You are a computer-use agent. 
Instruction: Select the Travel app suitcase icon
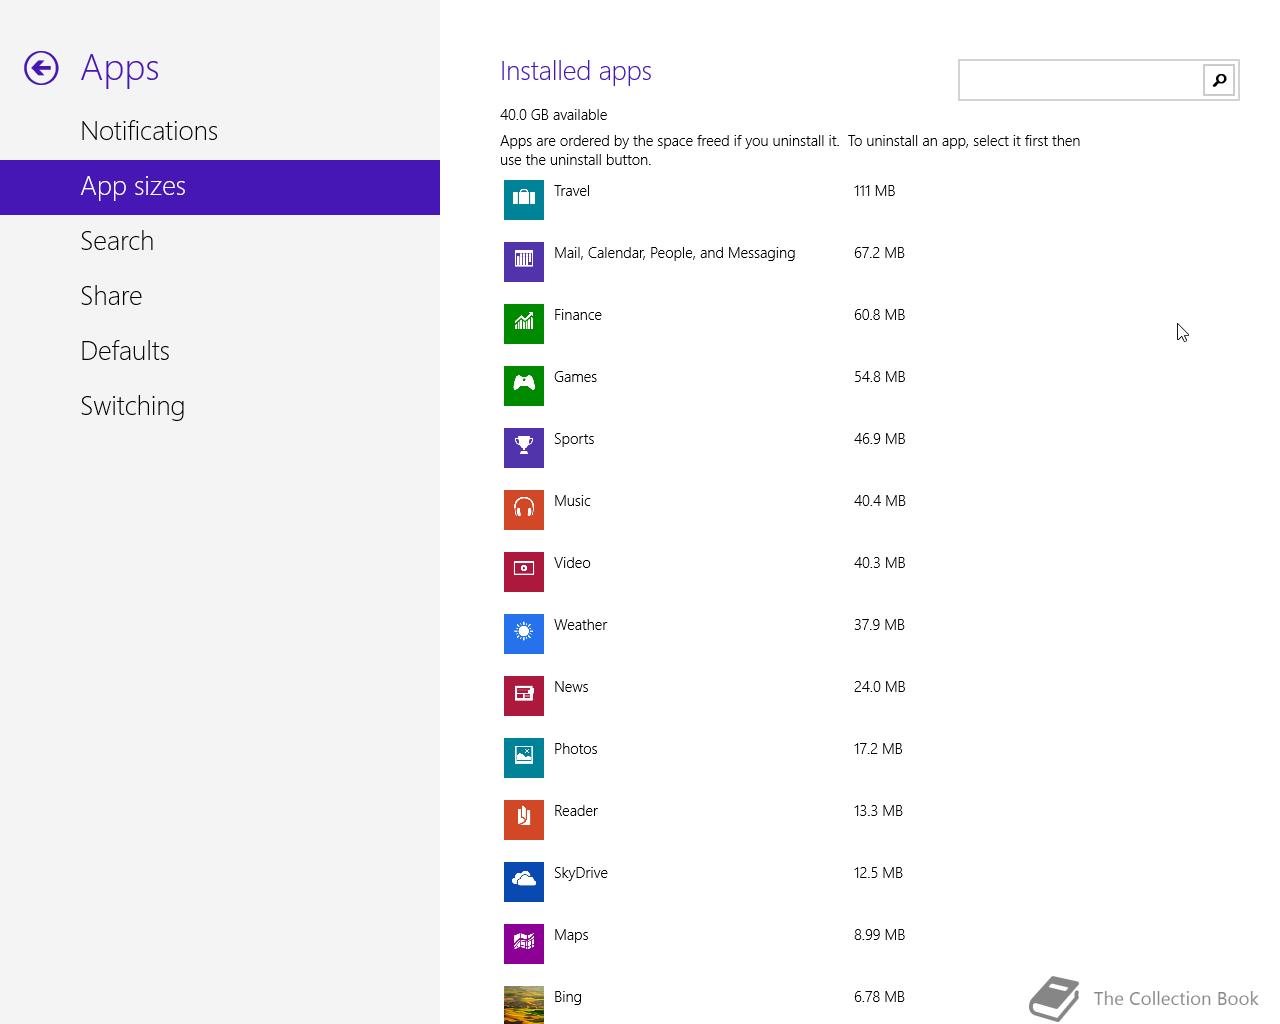[x=524, y=200]
